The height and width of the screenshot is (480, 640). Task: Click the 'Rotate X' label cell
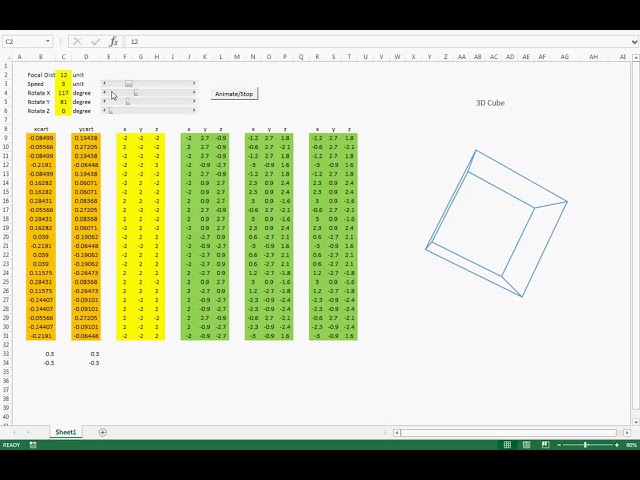[39, 93]
